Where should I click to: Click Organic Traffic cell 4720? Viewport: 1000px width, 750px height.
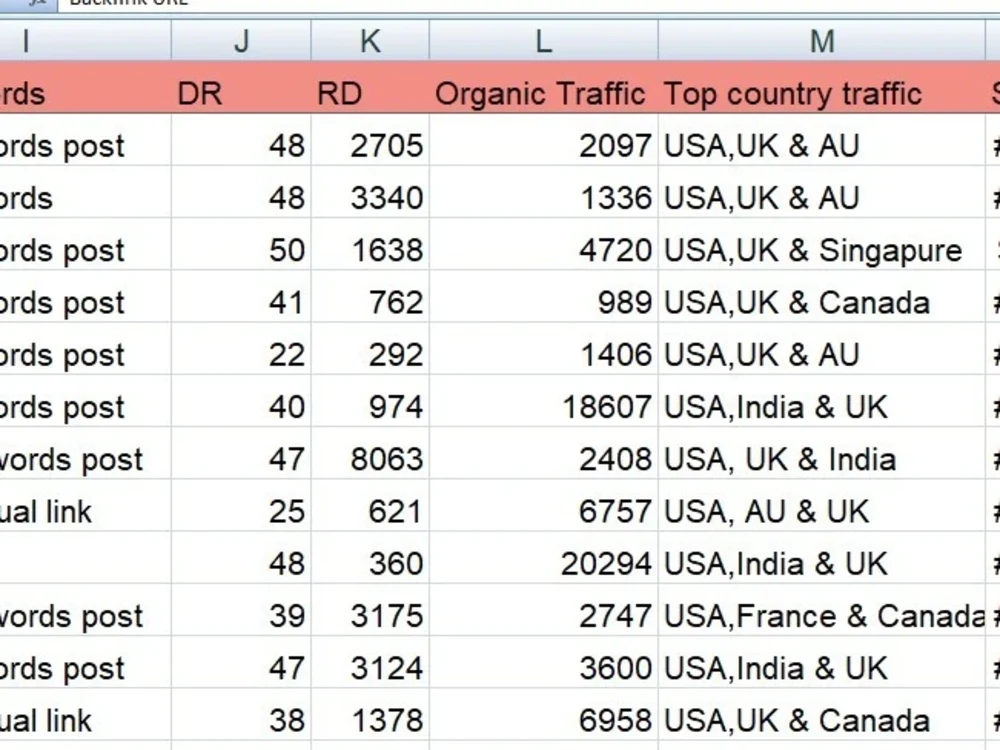tap(543, 246)
